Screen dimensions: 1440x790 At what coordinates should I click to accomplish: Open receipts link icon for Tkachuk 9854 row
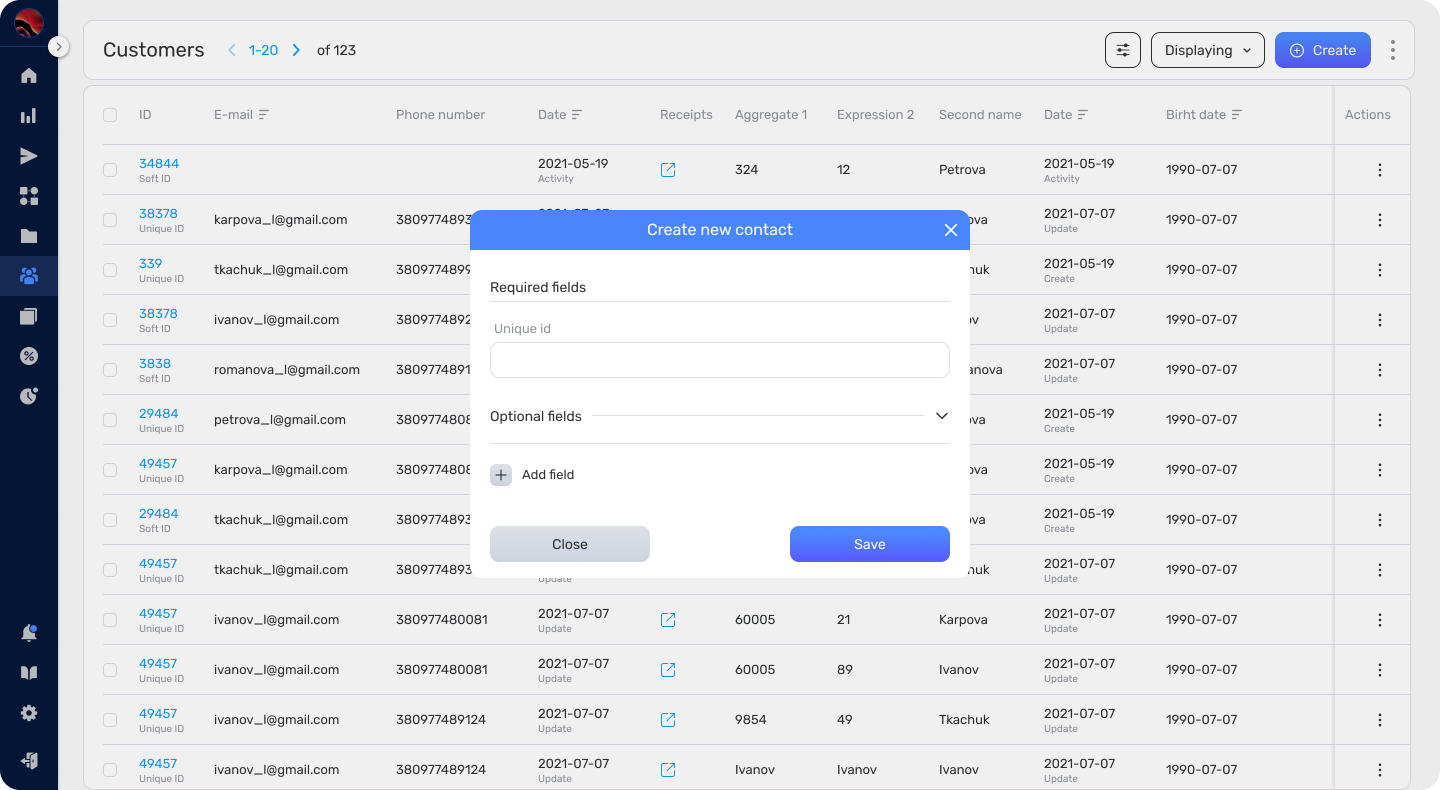click(668, 720)
